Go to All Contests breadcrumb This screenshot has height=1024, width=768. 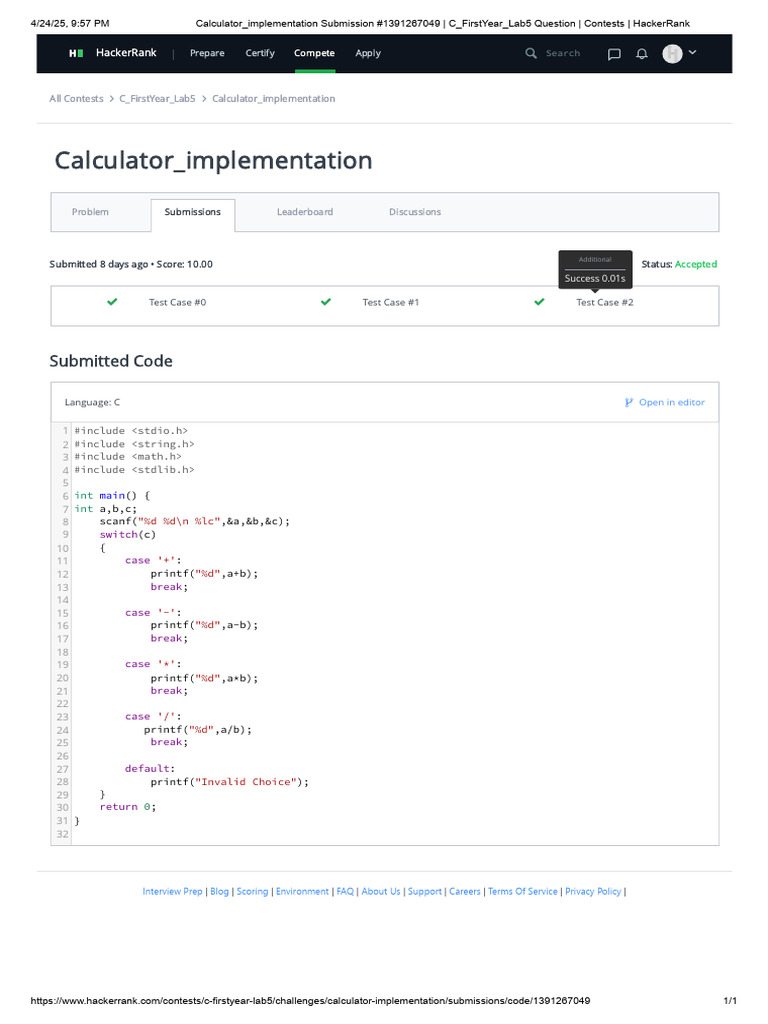(x=76, y=99)
